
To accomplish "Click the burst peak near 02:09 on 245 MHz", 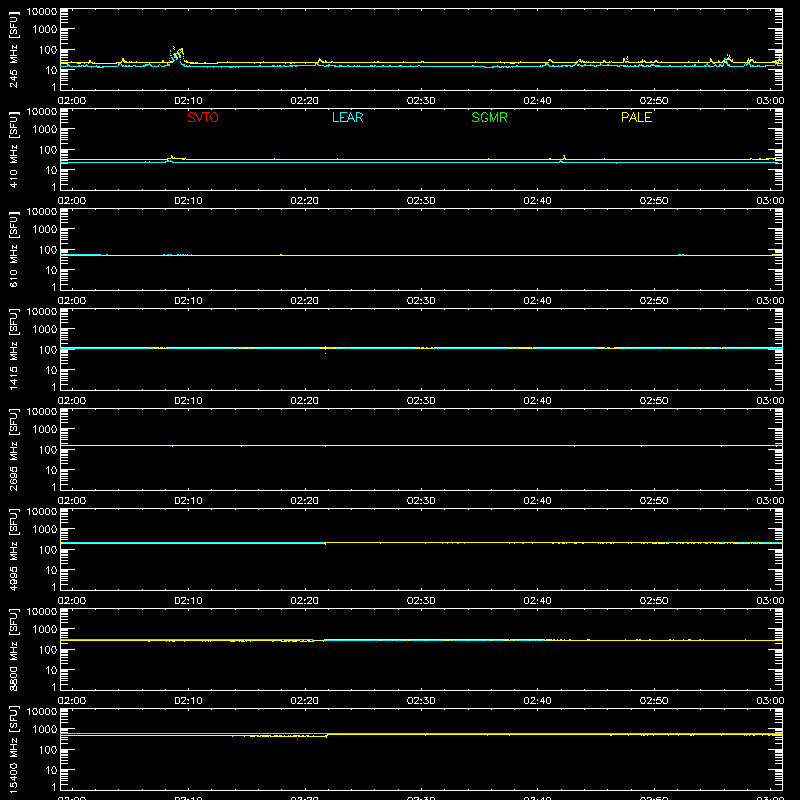I will coord(177,54).
